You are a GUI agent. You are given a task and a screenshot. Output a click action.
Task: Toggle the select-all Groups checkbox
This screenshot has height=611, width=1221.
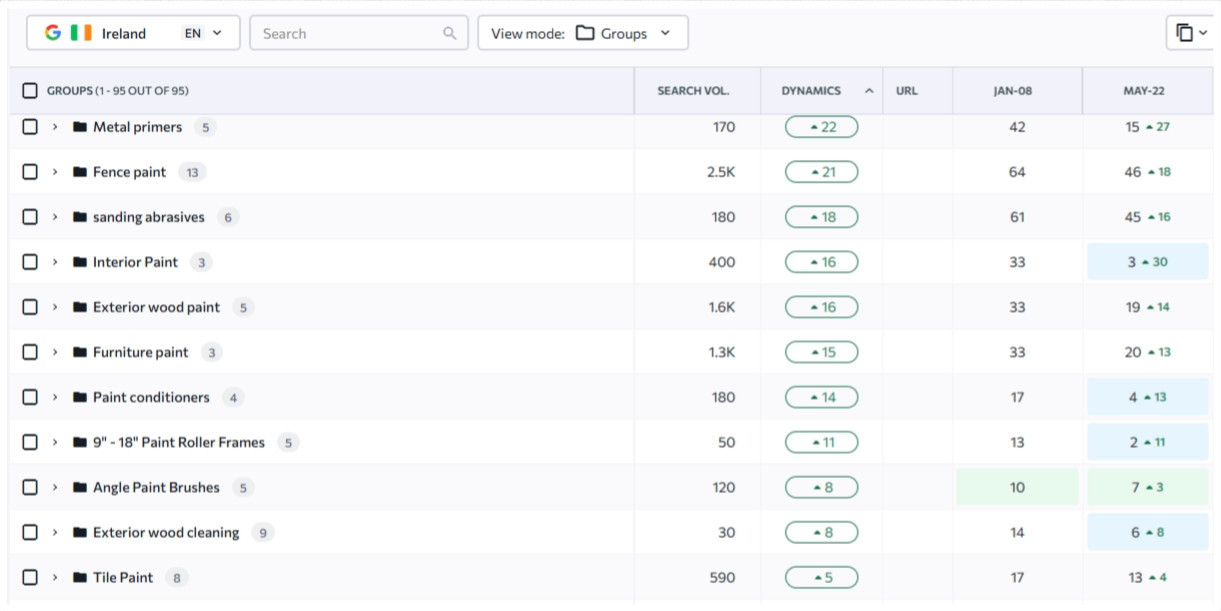(x=30, y=91)
